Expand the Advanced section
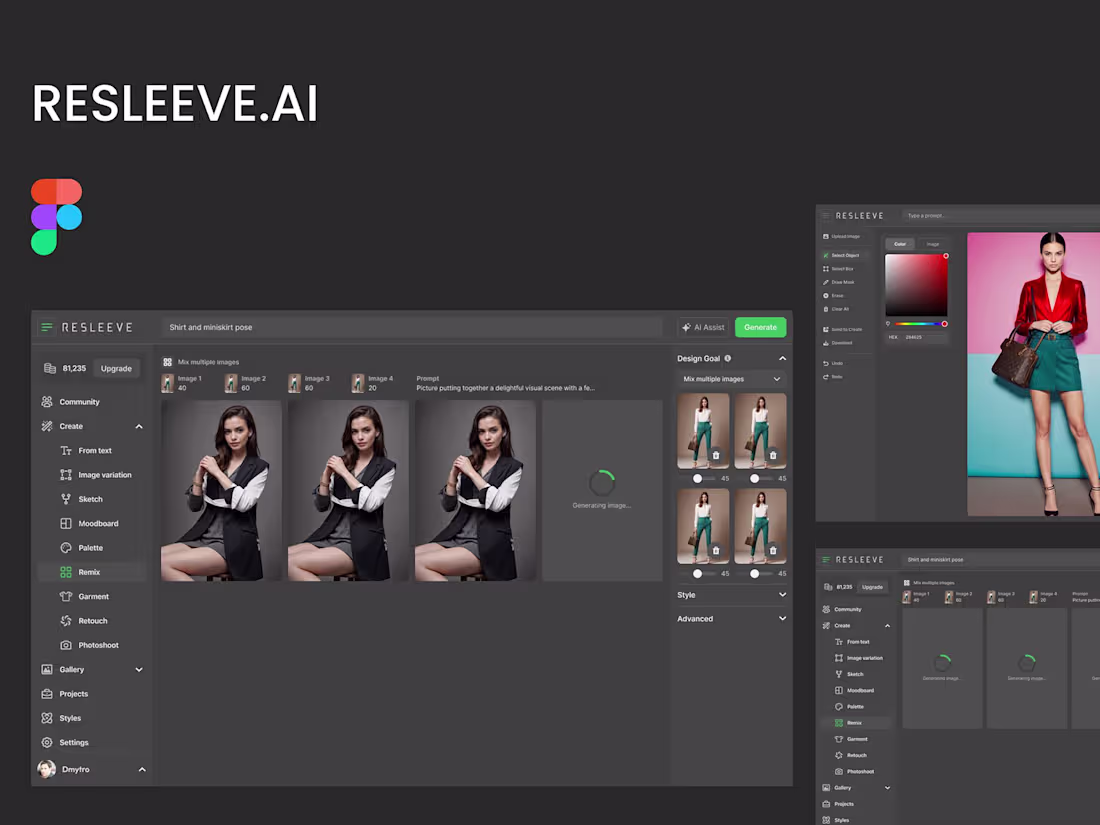 pyautogui.click(x=731, y=618)
